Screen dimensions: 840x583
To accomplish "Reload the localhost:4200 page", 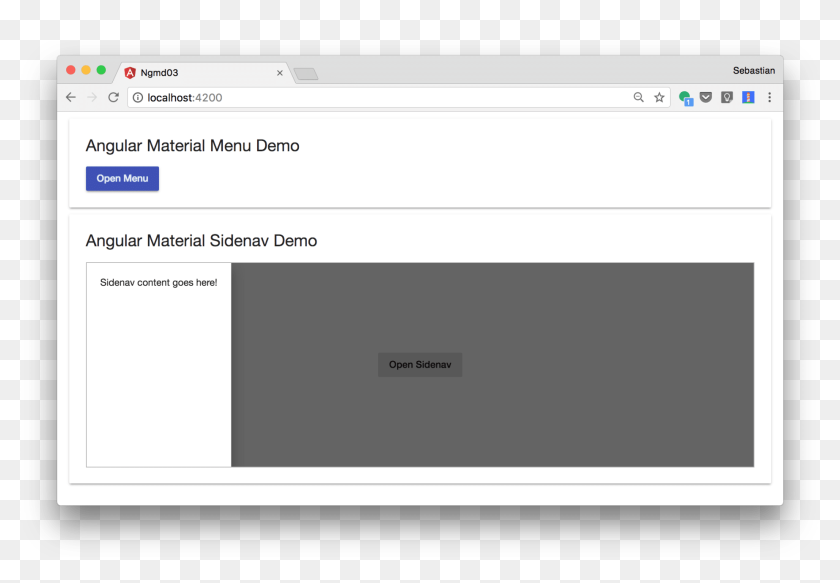I will (113, 97).
